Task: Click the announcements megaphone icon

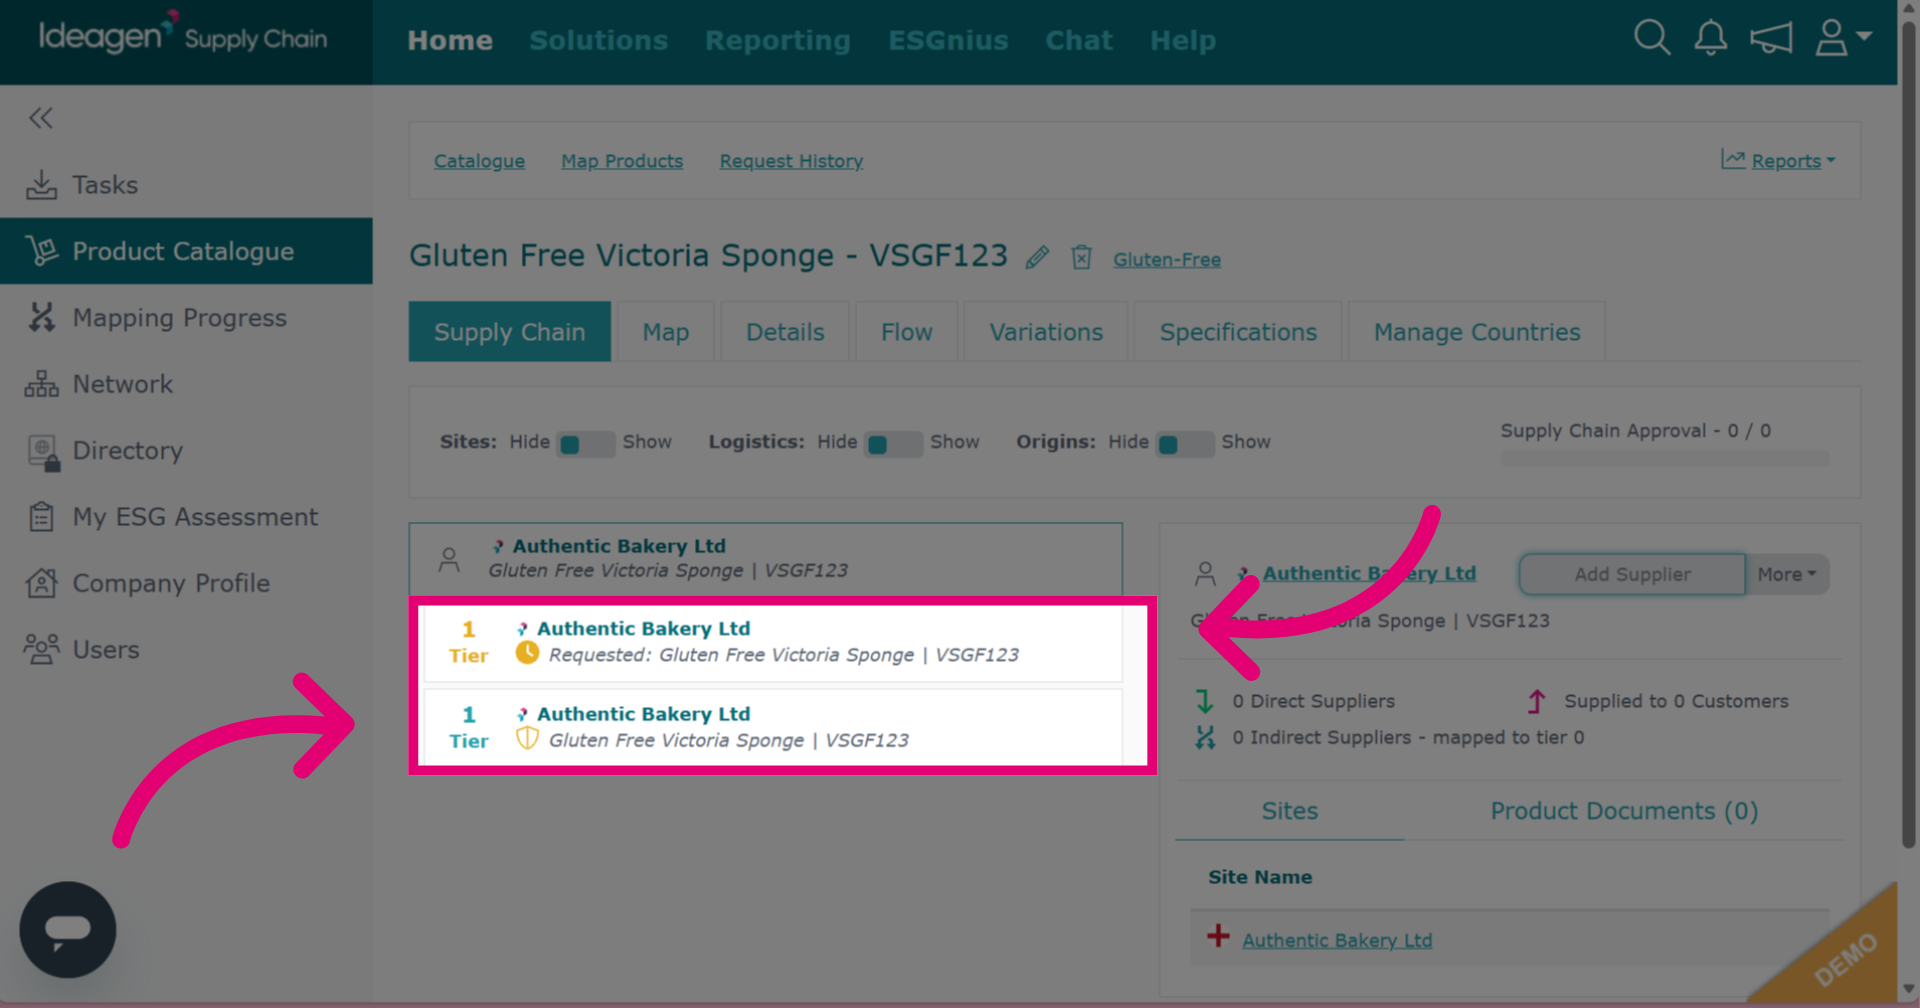Action: click(x=1770, y=39)
